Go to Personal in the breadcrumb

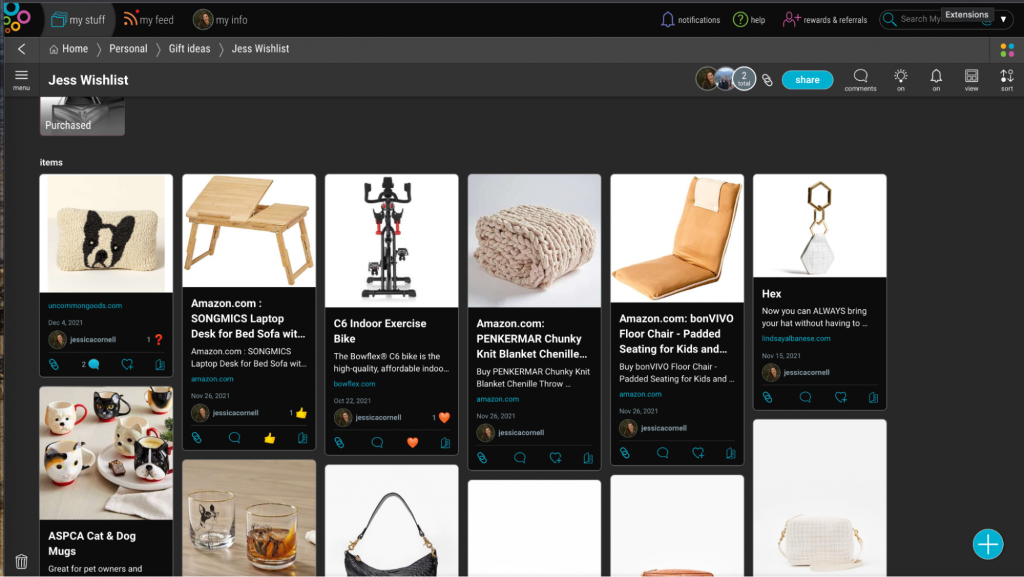coord(128,49)
